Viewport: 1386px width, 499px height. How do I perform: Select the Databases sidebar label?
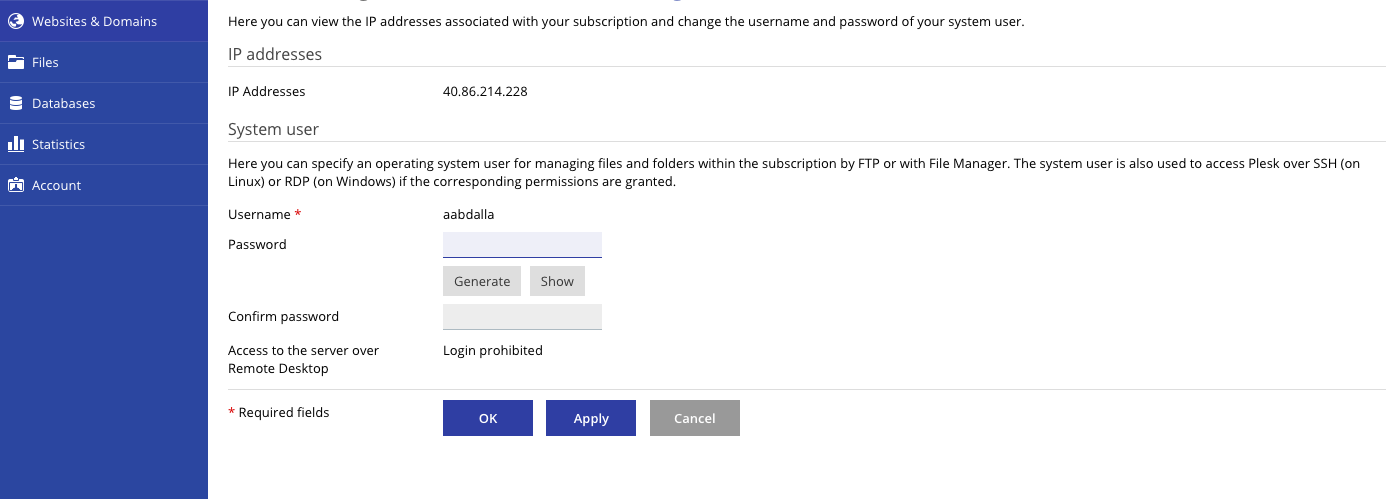(63, 103)
